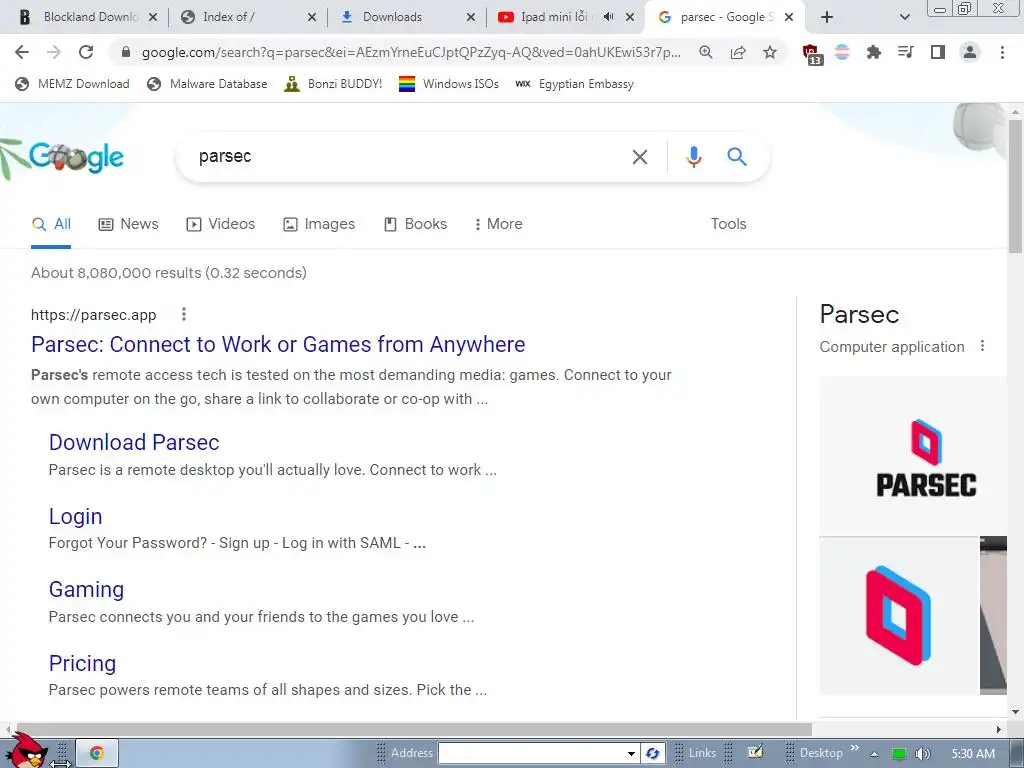The width and height of the screenshot is (1024, 768).
Task: Click the zoom magnifier icon in address bar
Action: [x=705, y=52]
